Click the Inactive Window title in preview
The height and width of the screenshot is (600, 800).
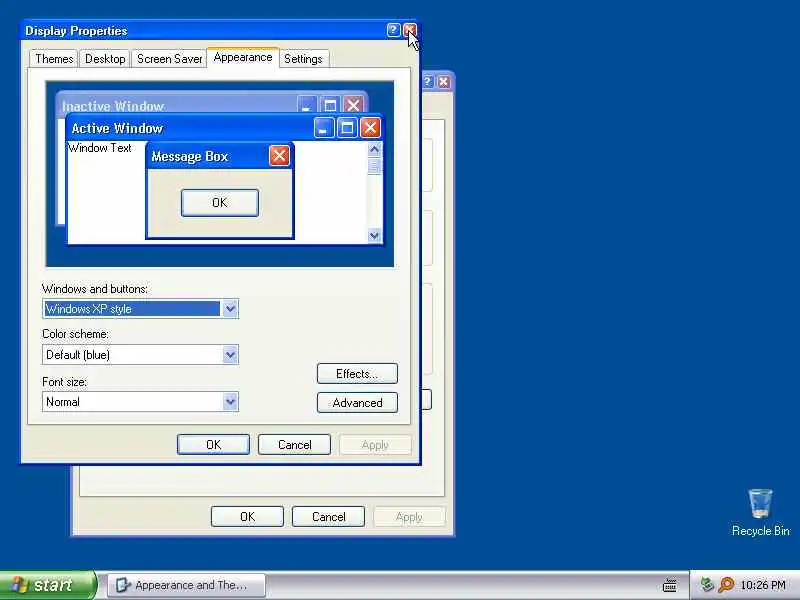click(113, 106)
